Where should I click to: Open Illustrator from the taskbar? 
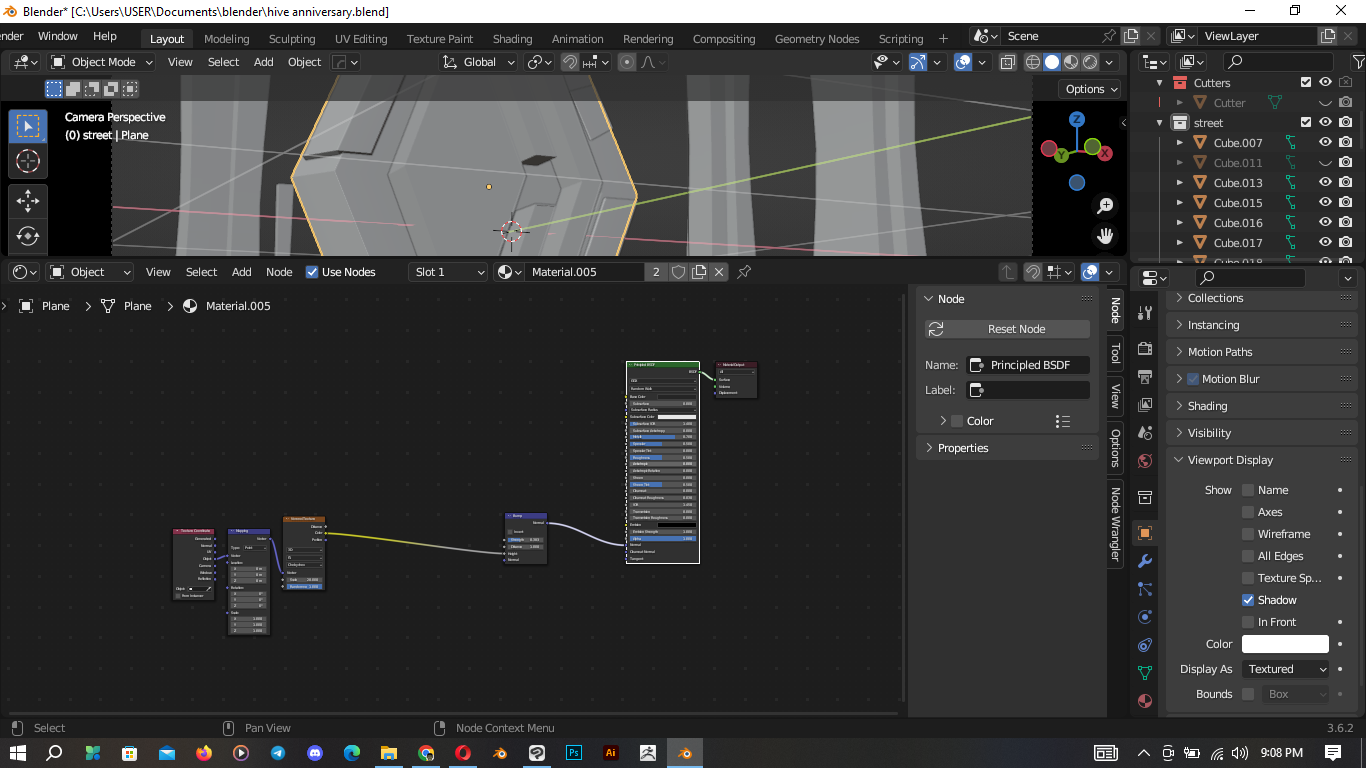point(611,753)
